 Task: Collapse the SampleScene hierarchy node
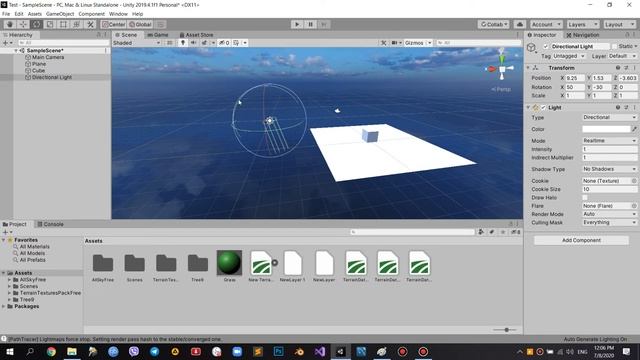(x=16, y=51)
